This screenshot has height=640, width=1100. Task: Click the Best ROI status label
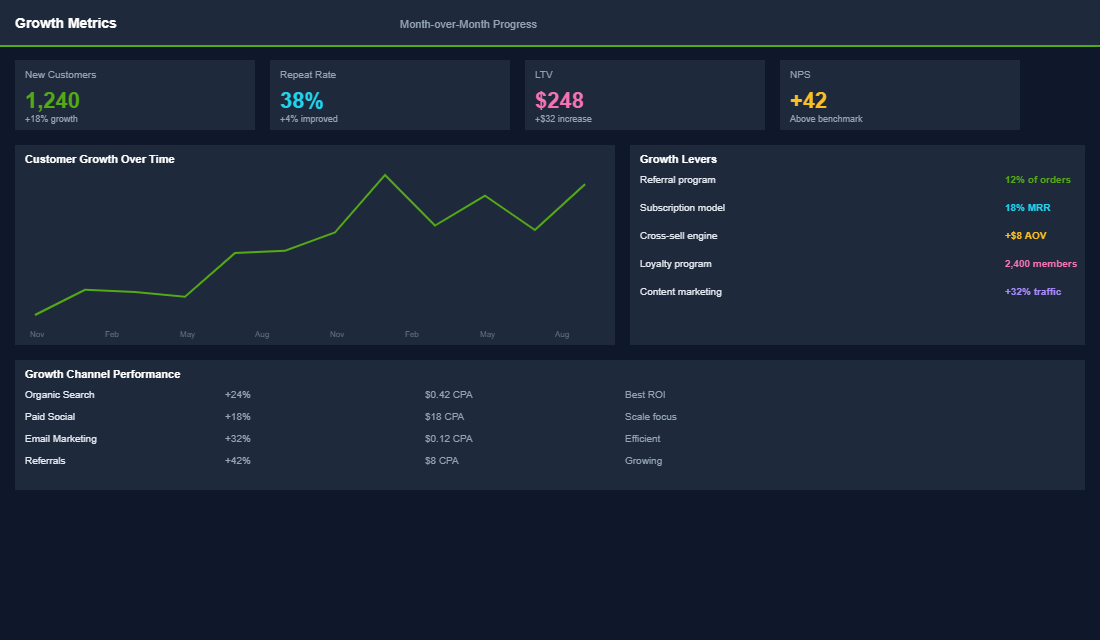642,394
